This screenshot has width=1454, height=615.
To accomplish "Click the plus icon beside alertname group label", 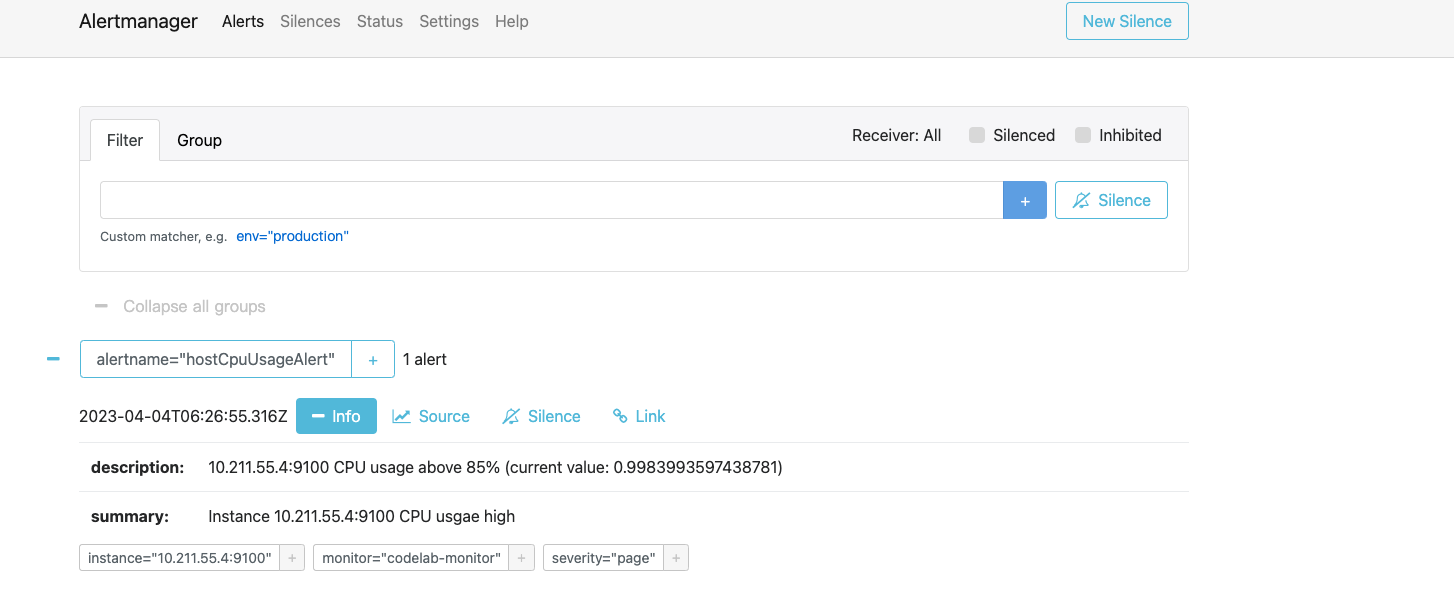I will pyautogui.click(x=373, y=360).
